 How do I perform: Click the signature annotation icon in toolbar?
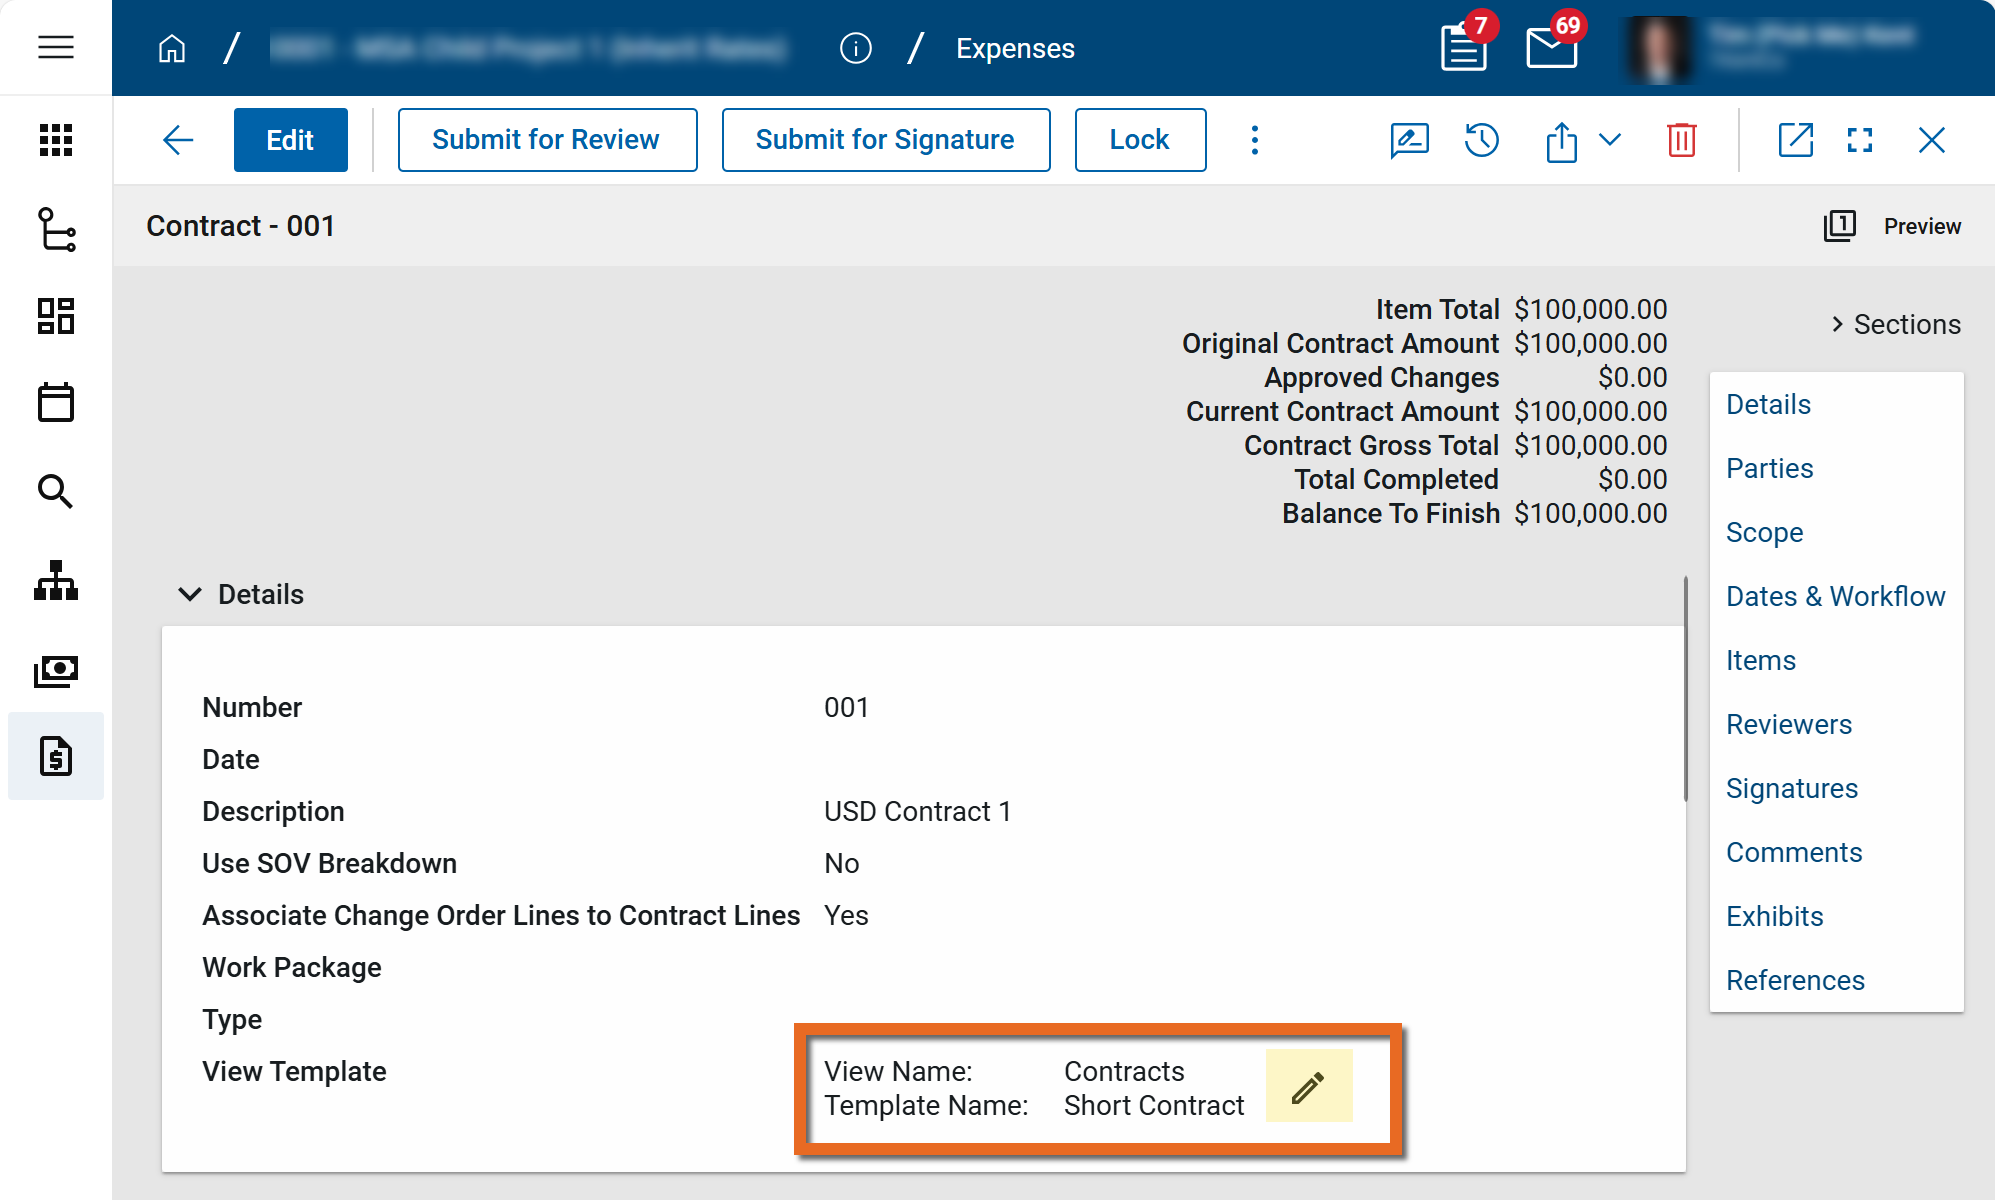point(1409,140)
